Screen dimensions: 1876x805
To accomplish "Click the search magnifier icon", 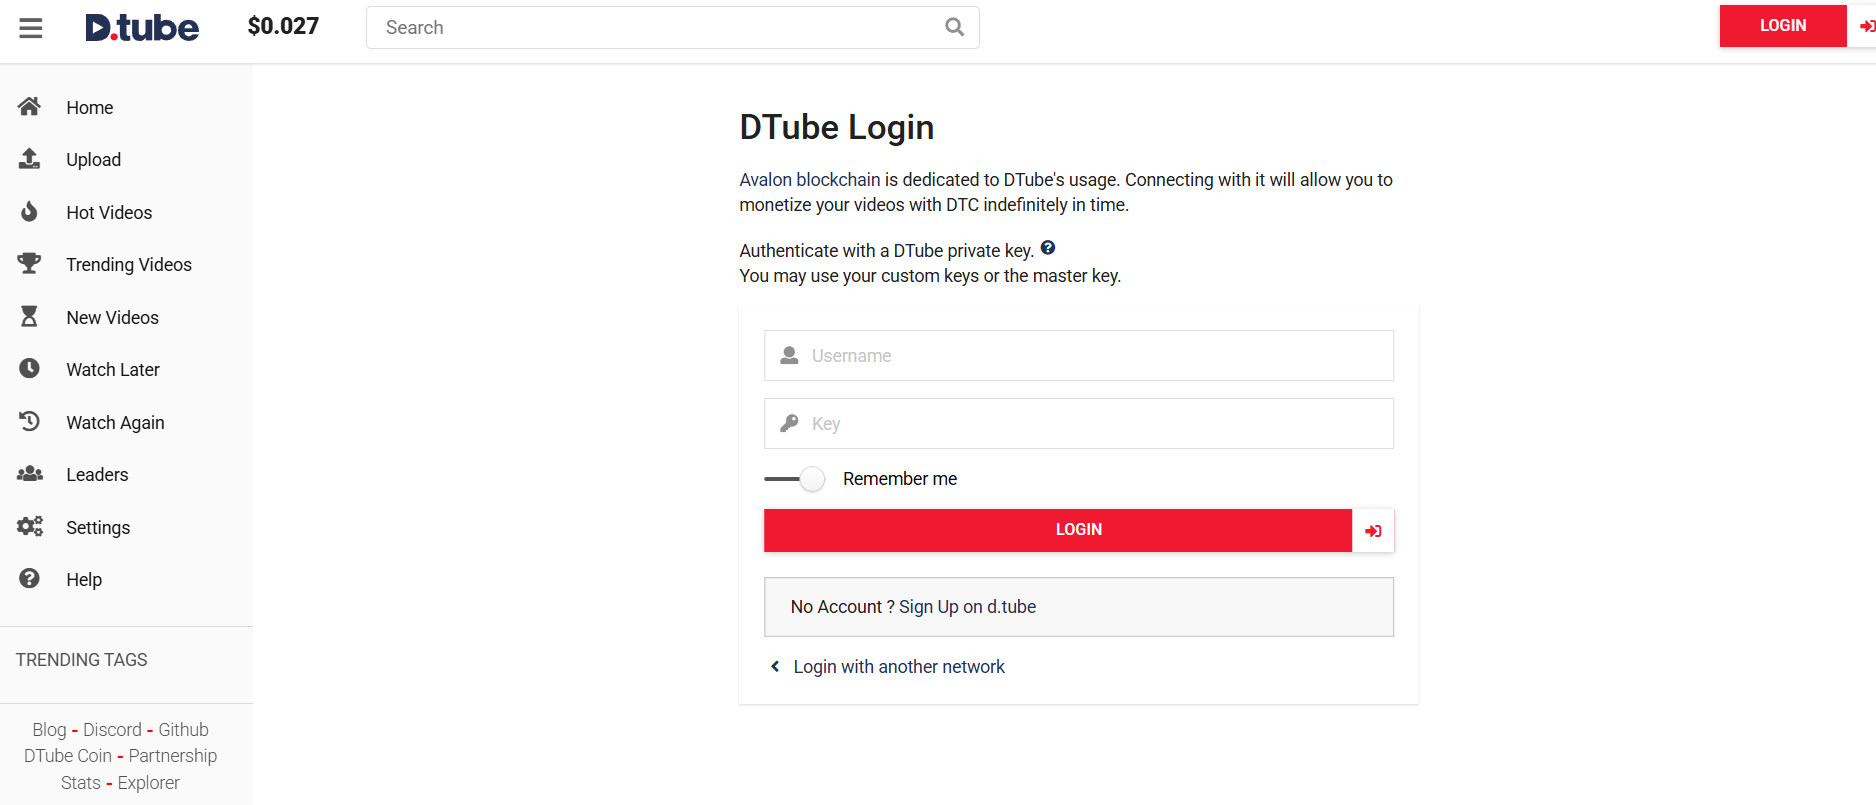I will click(955, 27).
